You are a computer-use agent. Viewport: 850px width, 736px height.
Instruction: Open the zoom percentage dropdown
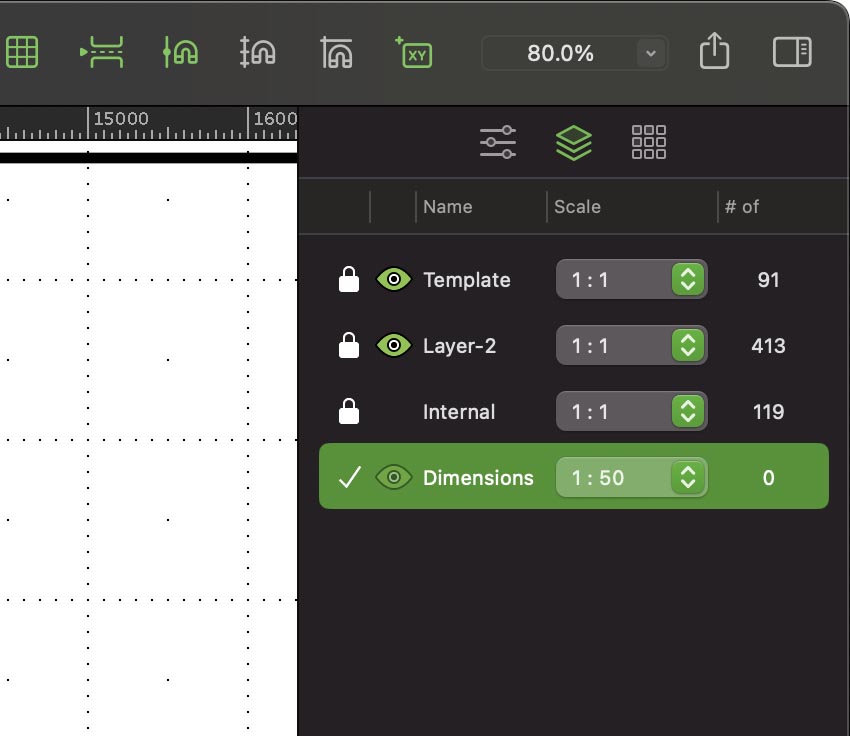click(x=651, y=53)
